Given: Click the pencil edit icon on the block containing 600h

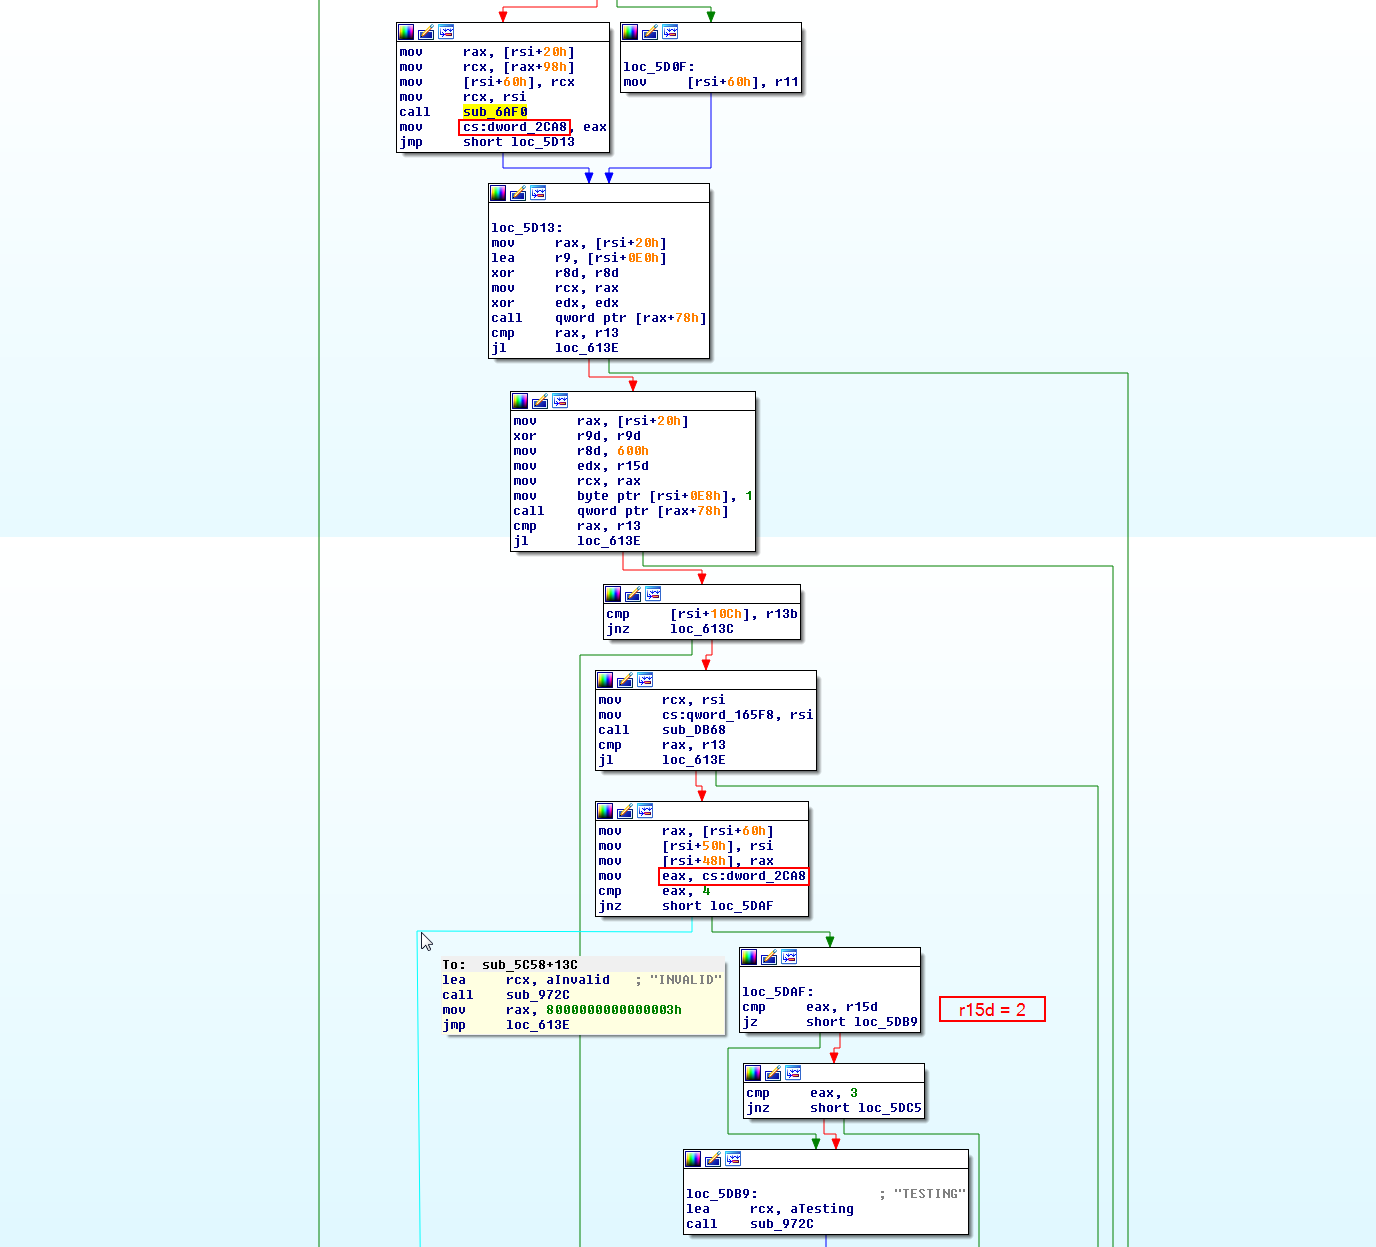Looking at the screenshot, I should pos(540,401).
